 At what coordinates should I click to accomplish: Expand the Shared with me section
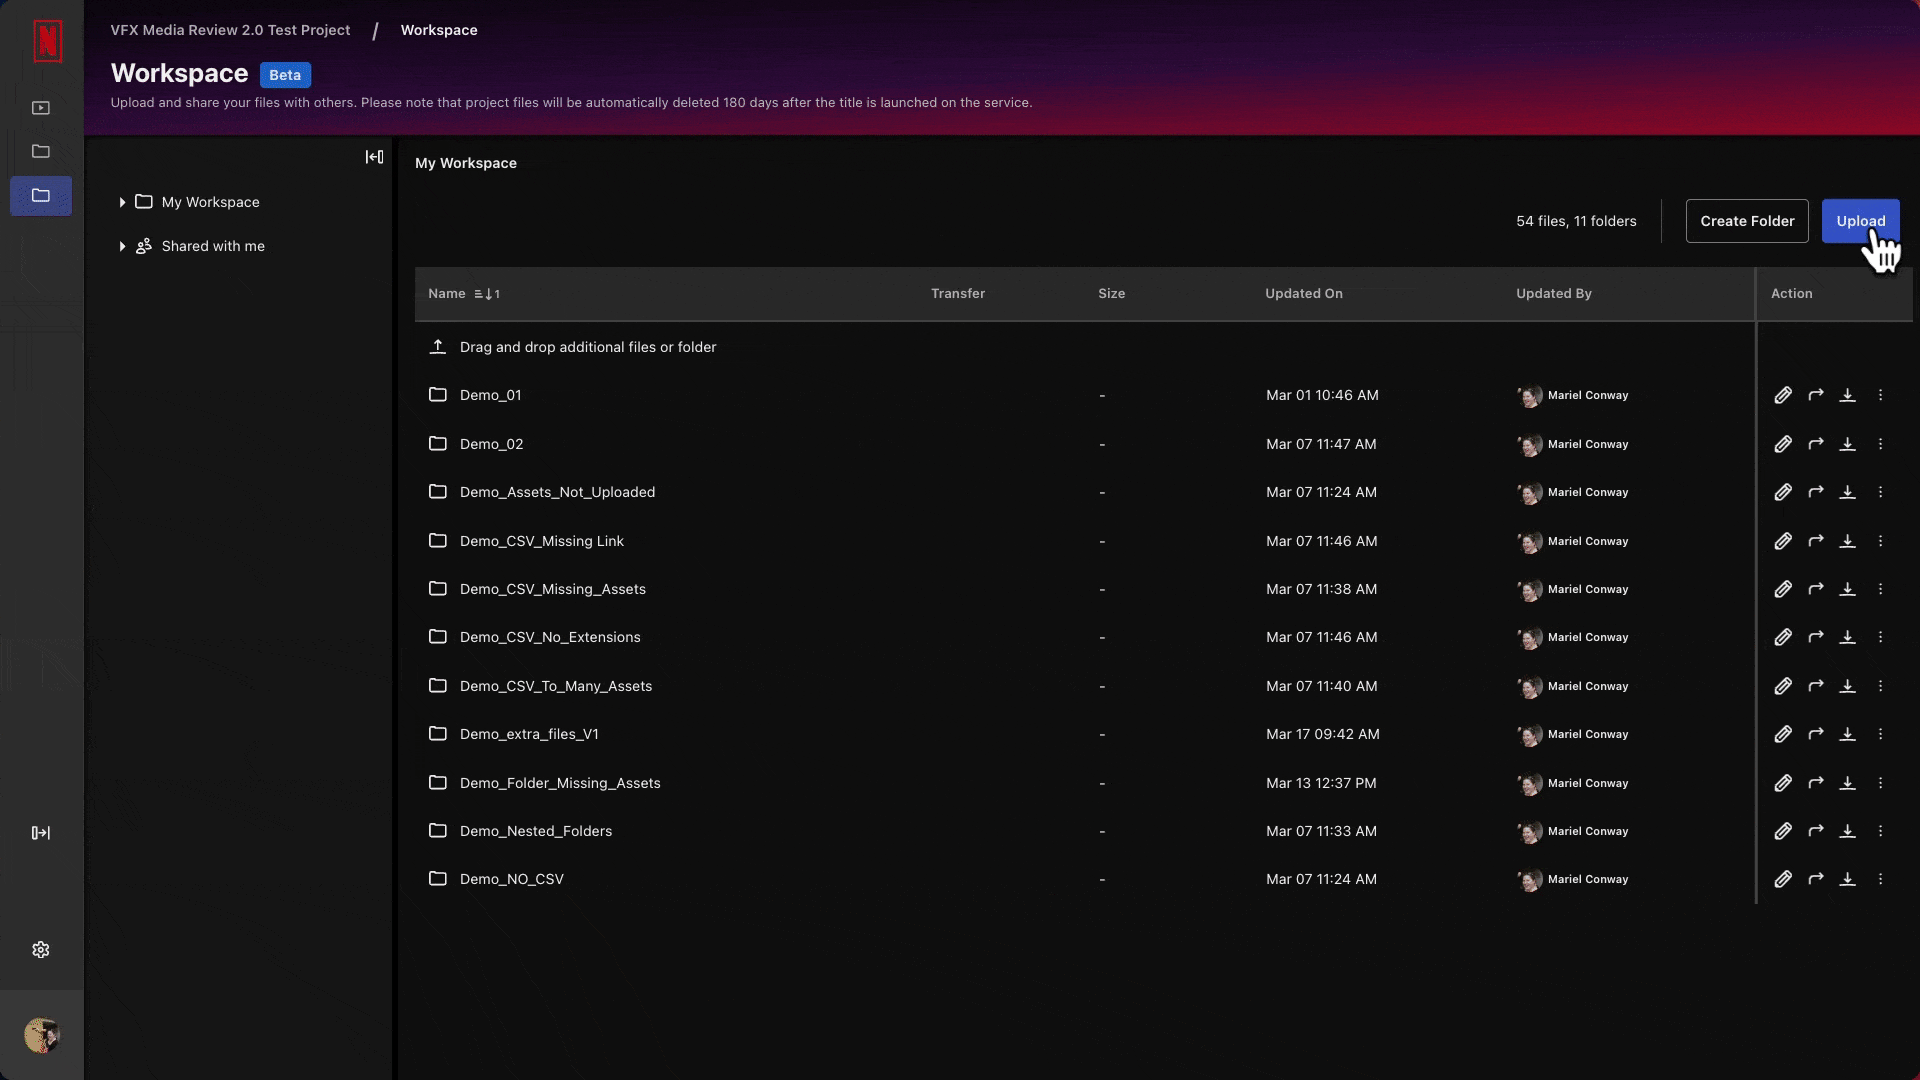121,245
